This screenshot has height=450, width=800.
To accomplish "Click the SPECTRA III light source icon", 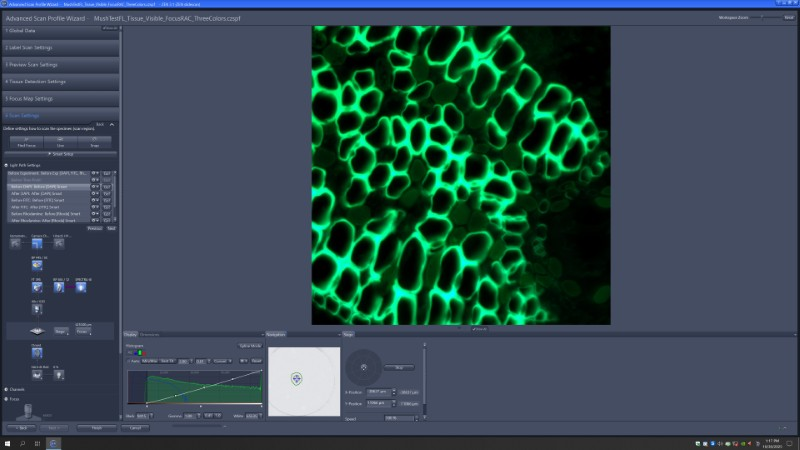I will [x=81, y=288].
